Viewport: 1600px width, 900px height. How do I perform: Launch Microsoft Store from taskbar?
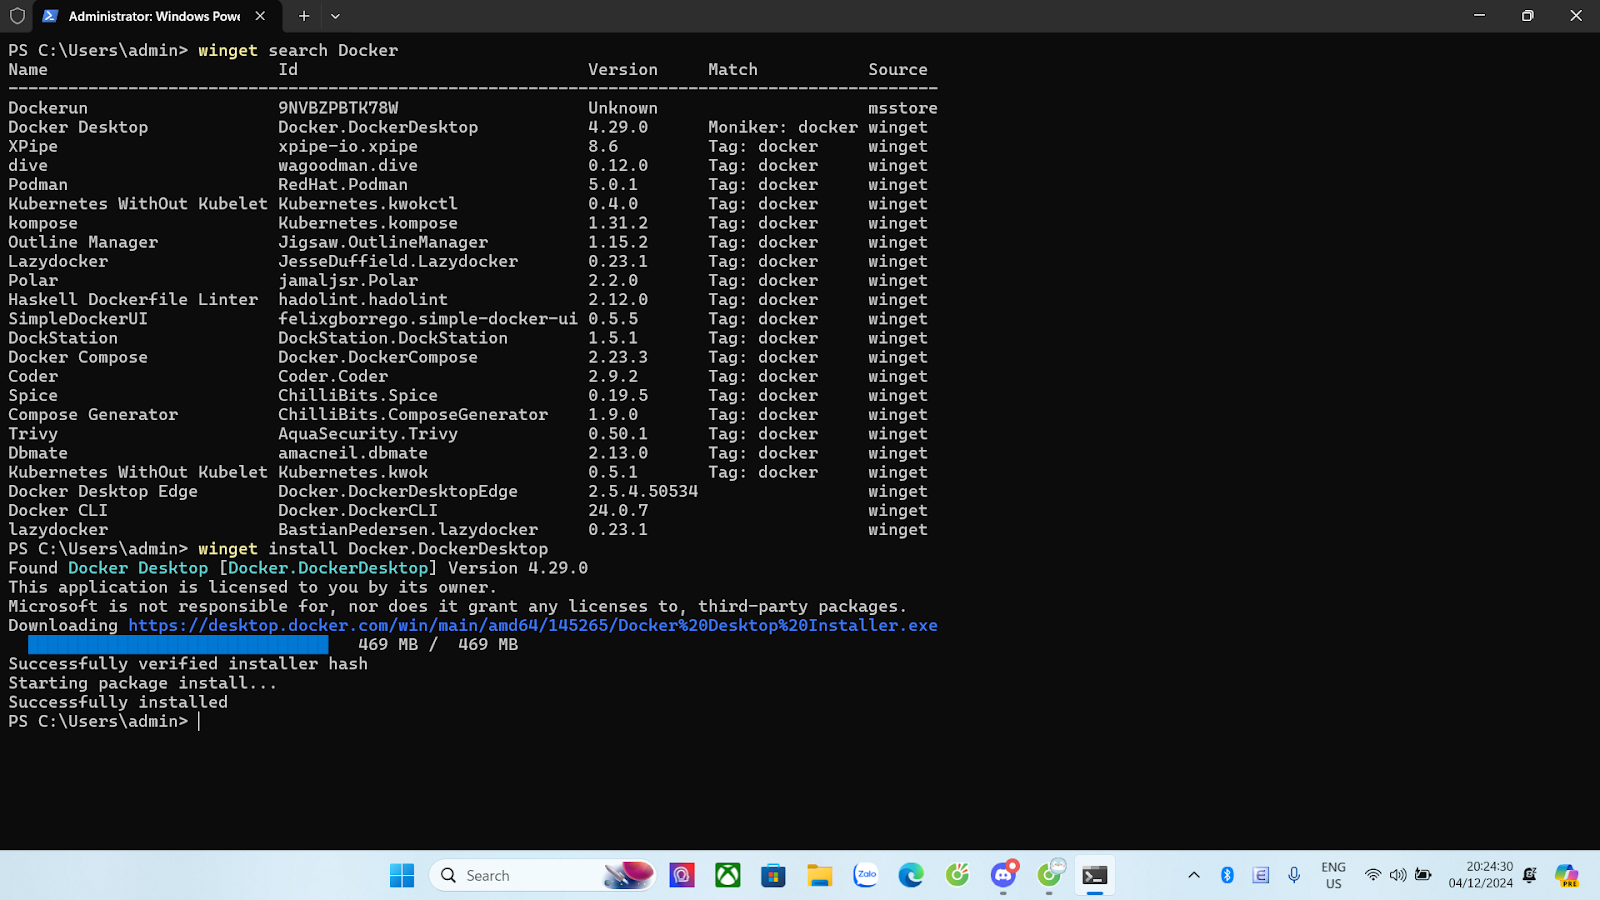[773, 875]
